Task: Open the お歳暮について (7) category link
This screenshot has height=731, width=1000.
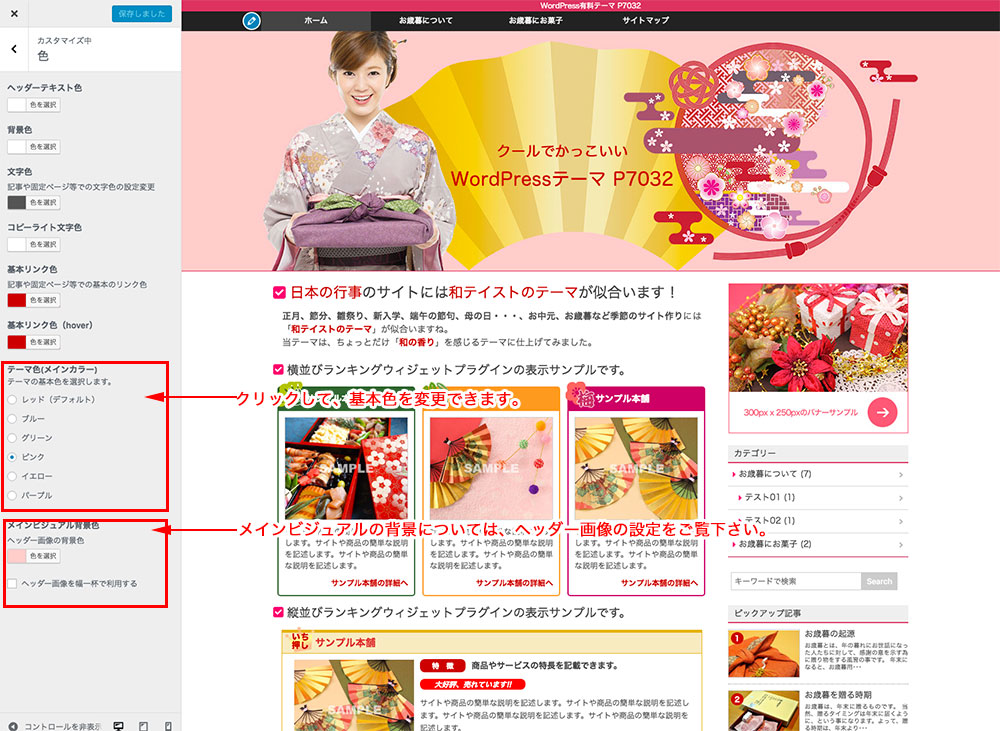Action: coord(774,474)
